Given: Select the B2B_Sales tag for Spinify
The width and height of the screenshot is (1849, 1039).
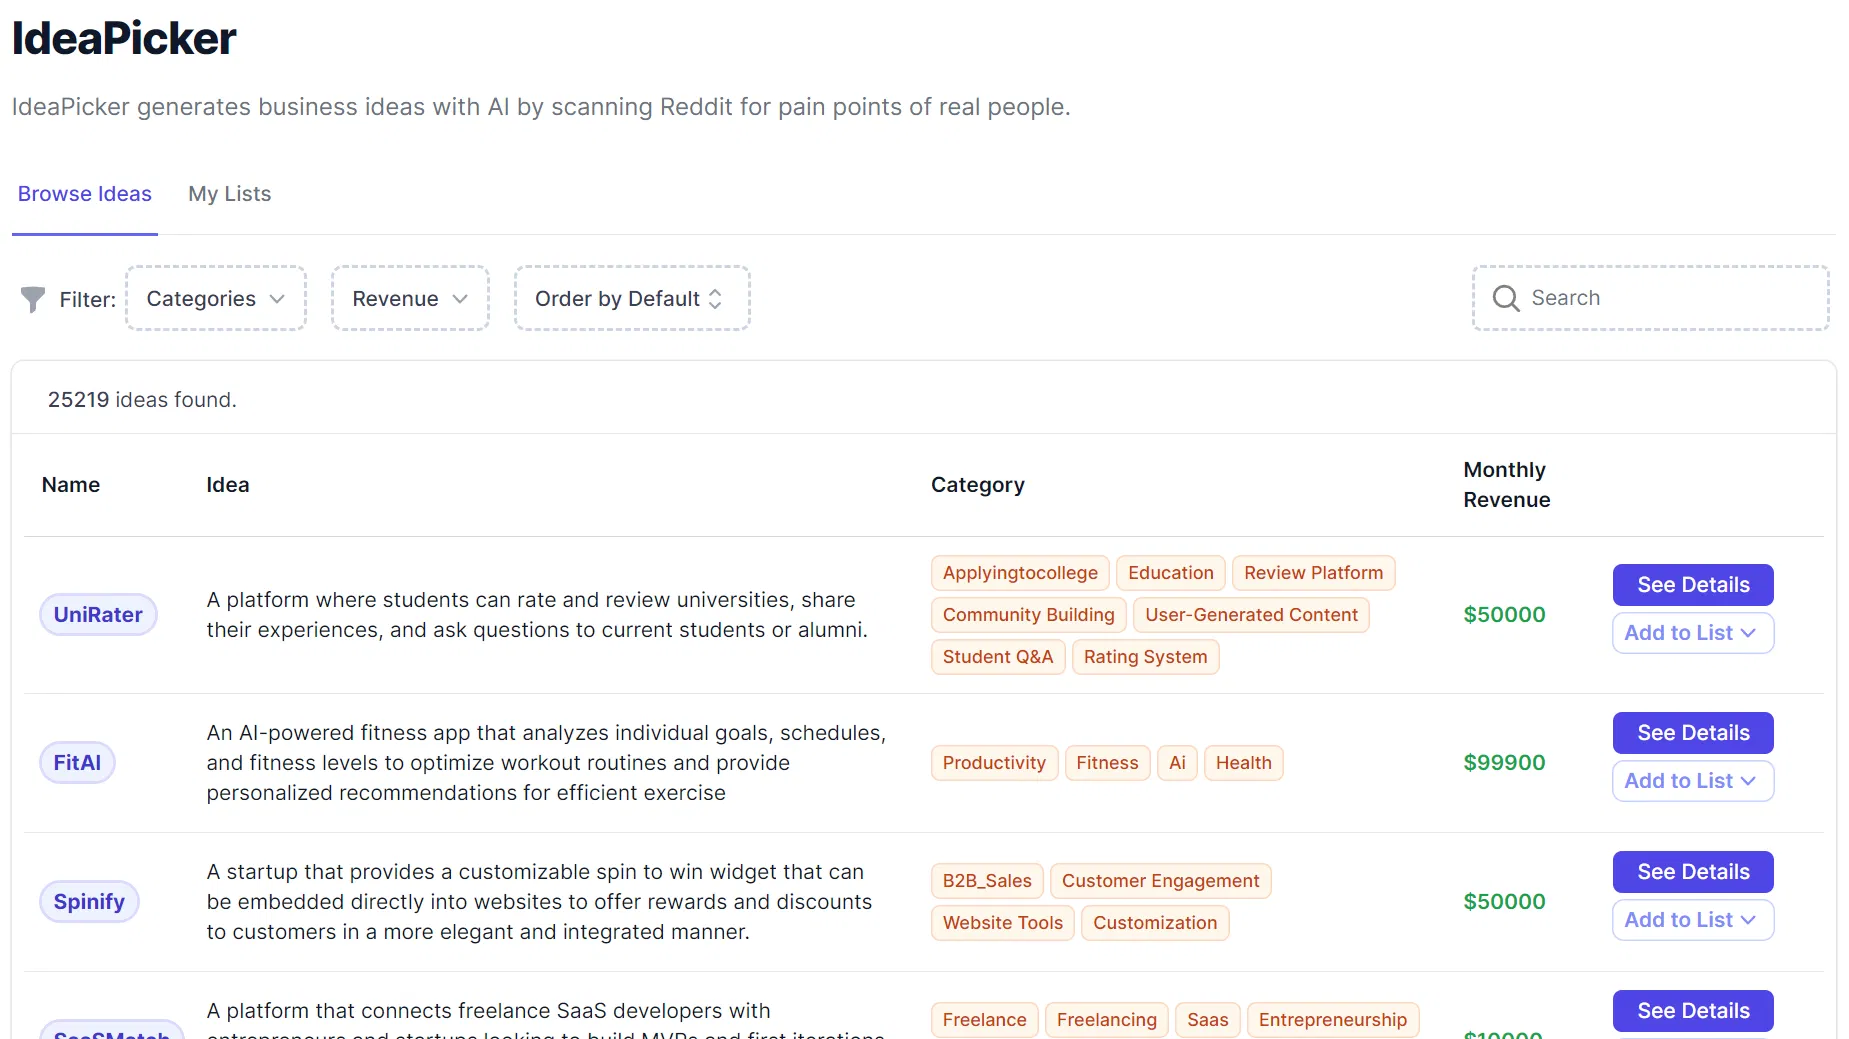Looking at the screenshot, I should coord(986,881).
